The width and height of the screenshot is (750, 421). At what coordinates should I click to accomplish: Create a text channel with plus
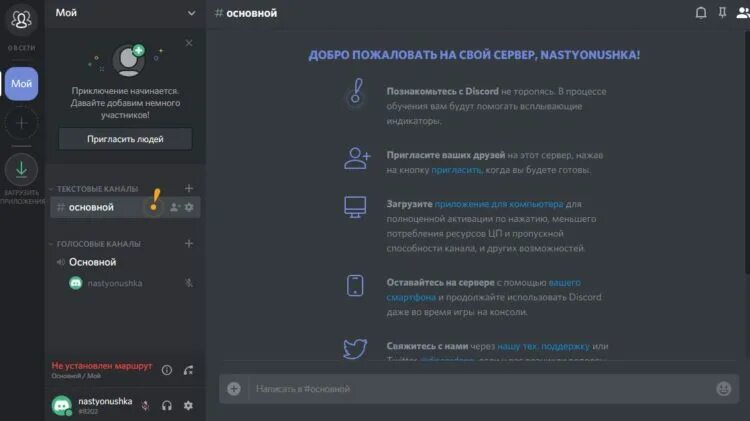pyautogui.click(x=189, y=188)
